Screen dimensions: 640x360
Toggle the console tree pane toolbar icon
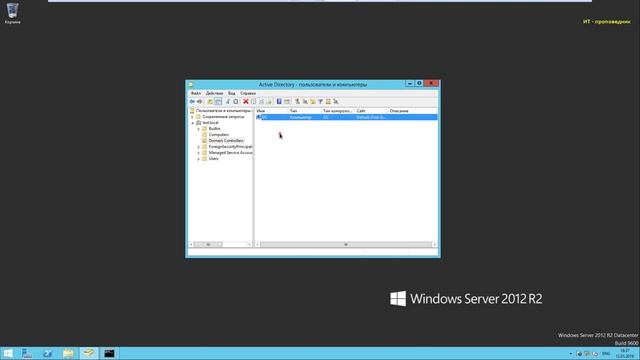coord(218,101)
